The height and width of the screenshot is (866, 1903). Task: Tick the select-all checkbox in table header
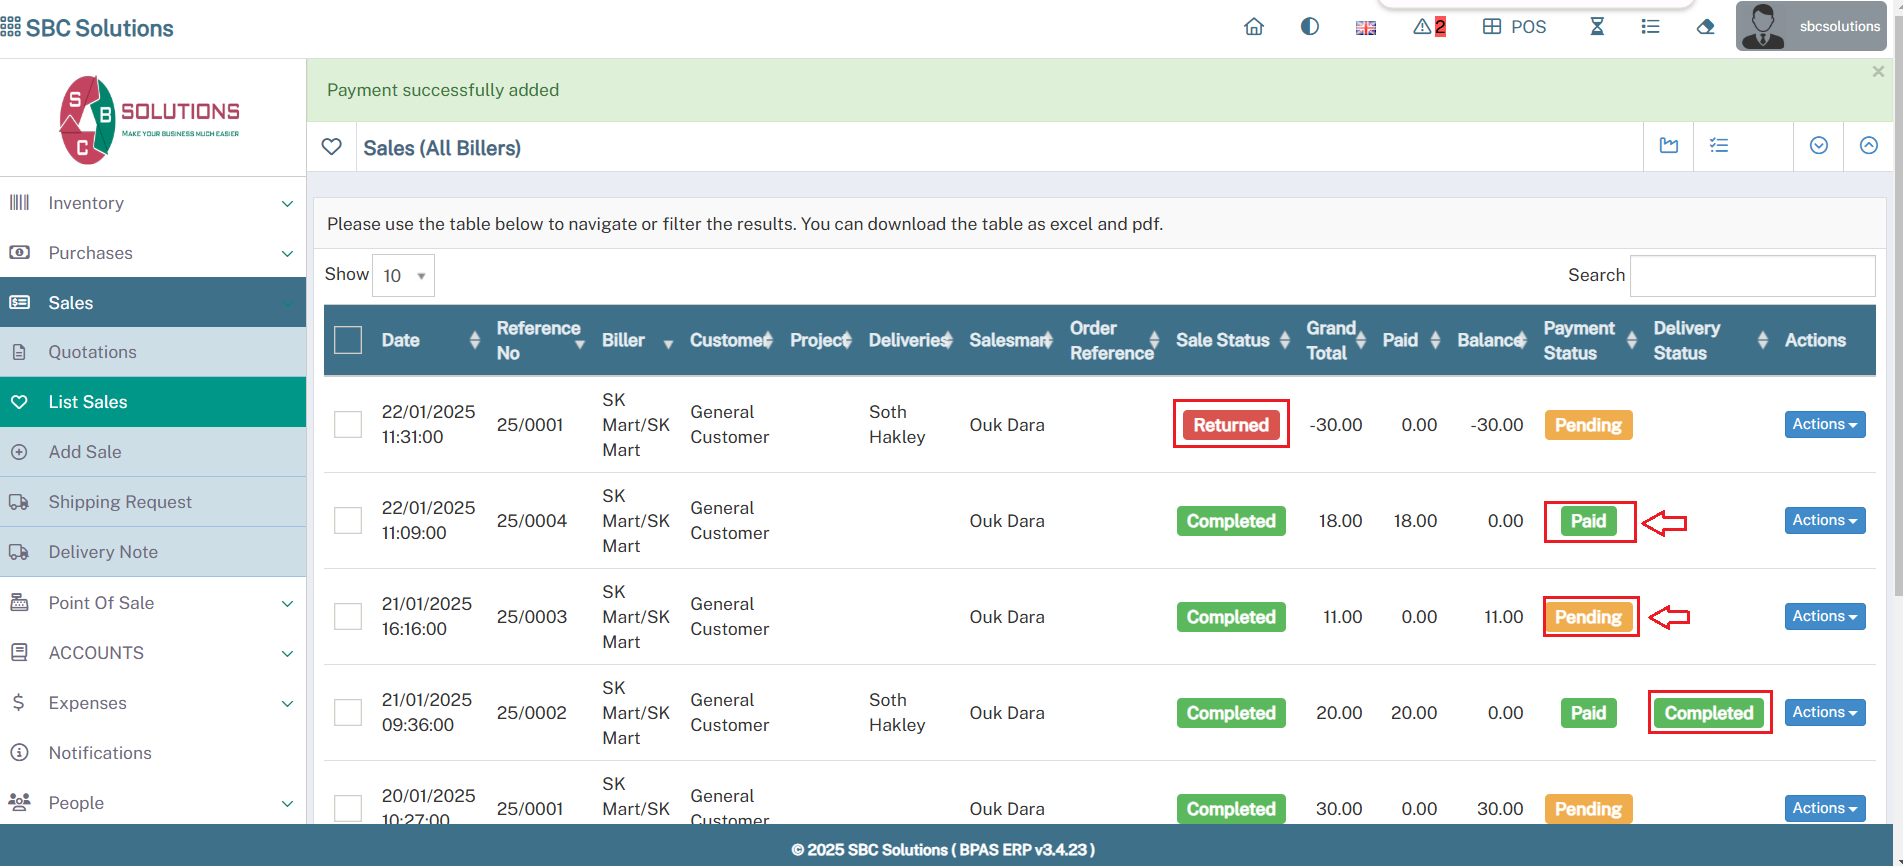click(x=348, y=340)
